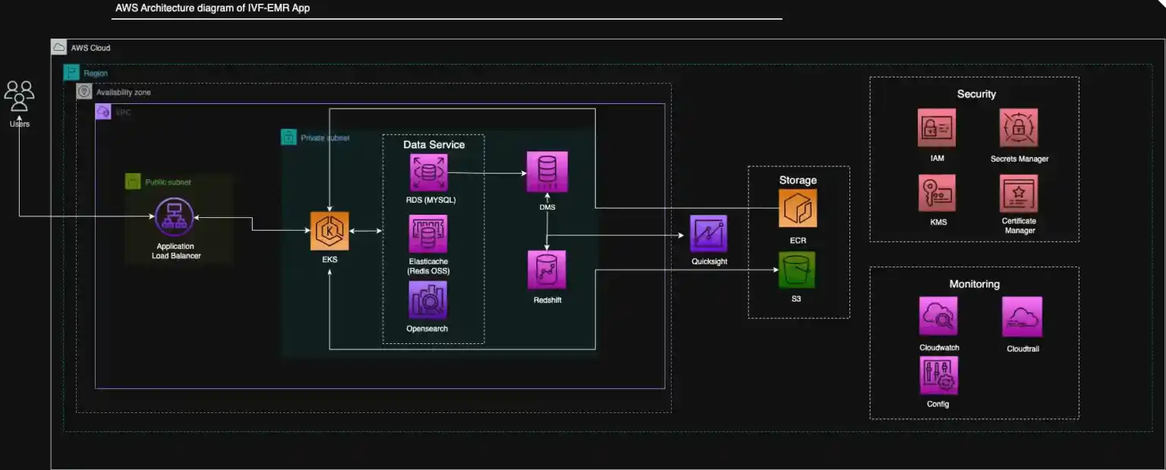Select the KMS label text
This screenshot has height=470, width=1166.
point(938,222)
